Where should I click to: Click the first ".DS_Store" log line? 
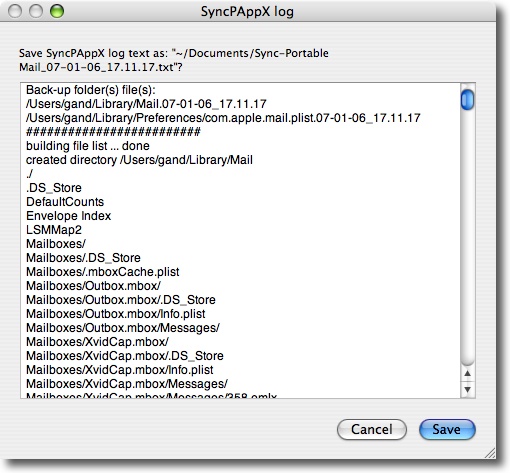(54, 188)
